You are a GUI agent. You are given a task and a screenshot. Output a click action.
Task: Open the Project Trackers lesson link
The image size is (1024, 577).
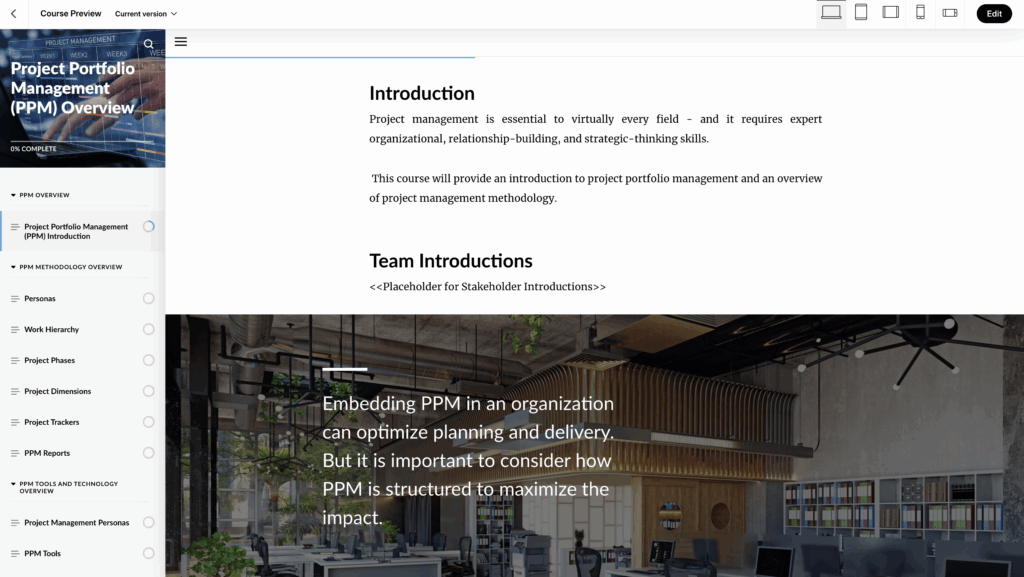(52, 422)
